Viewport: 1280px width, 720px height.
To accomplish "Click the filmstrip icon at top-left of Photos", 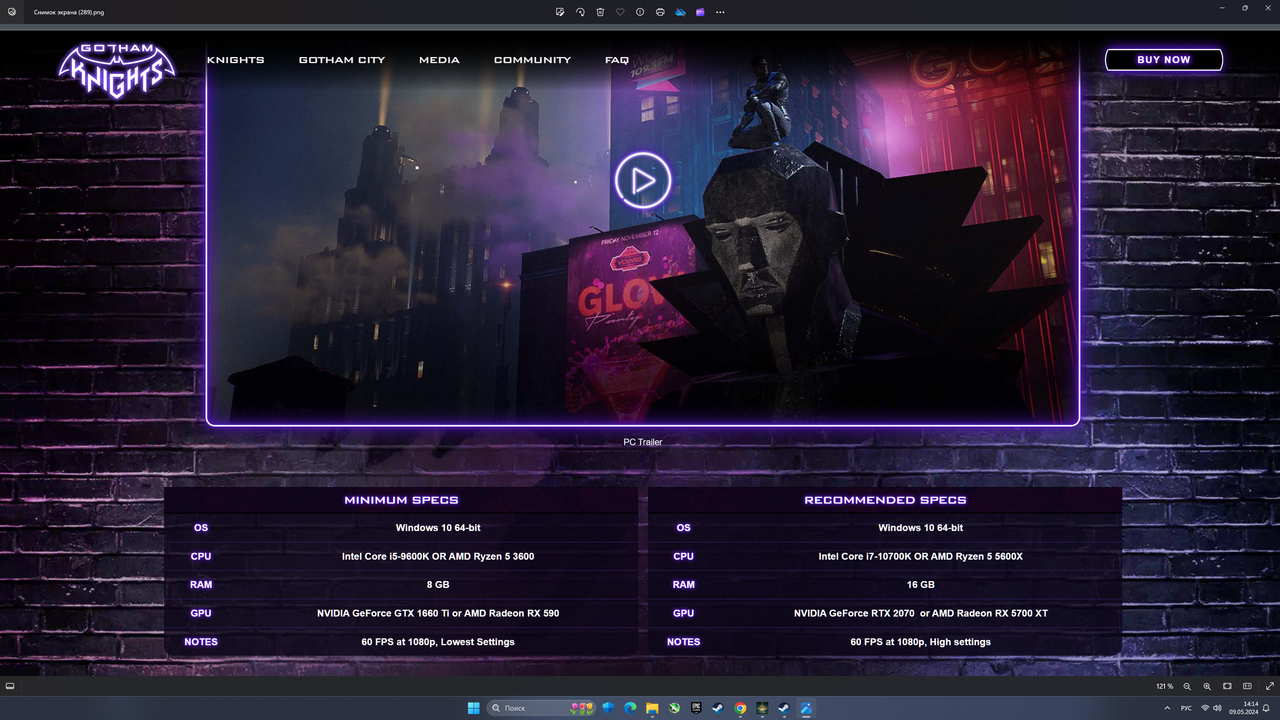I will pyautogui.click(x=11, y=12).
